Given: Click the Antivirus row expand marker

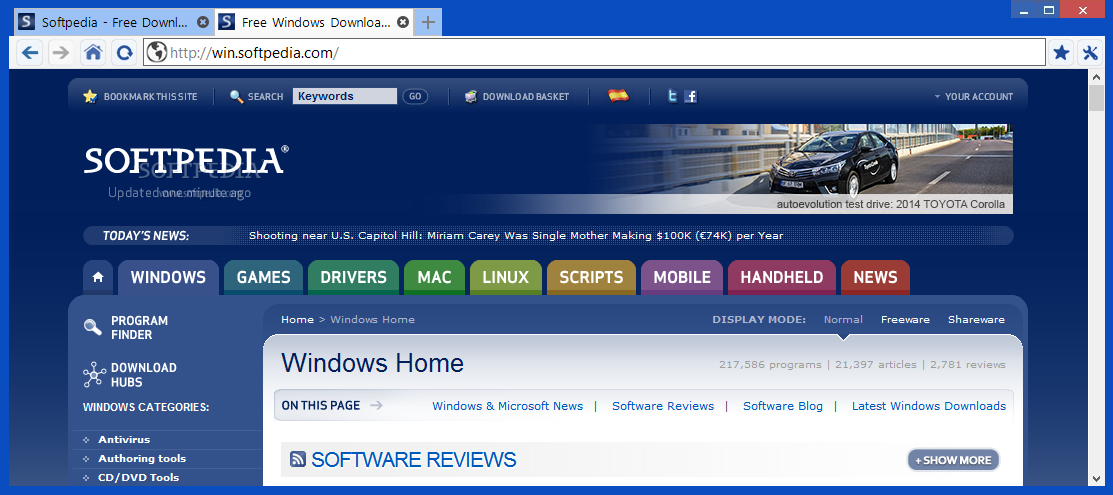Looking at the screenshot, I should point(86,440).
